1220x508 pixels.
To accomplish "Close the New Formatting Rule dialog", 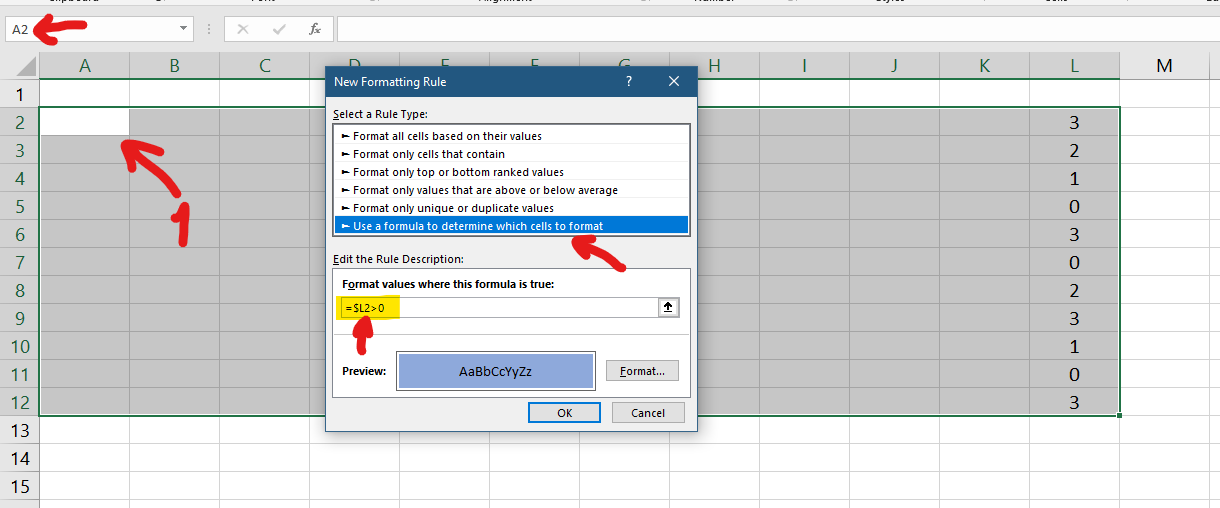I will click(674, 81).
